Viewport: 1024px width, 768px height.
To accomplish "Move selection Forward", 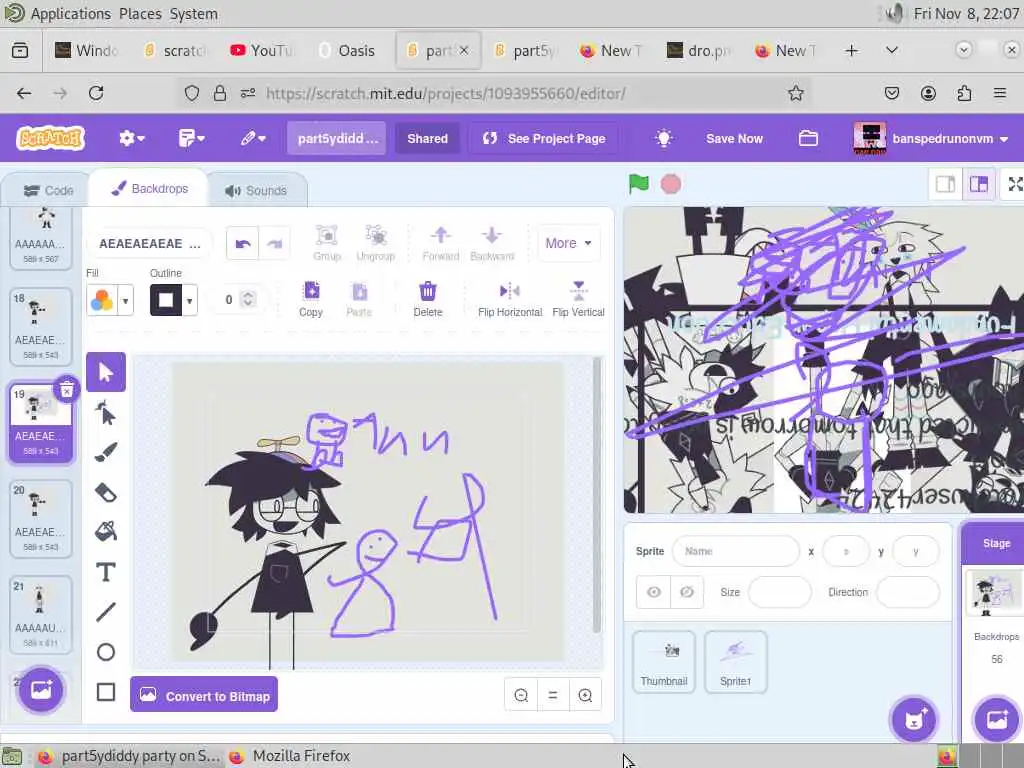I will coord(441,243).
